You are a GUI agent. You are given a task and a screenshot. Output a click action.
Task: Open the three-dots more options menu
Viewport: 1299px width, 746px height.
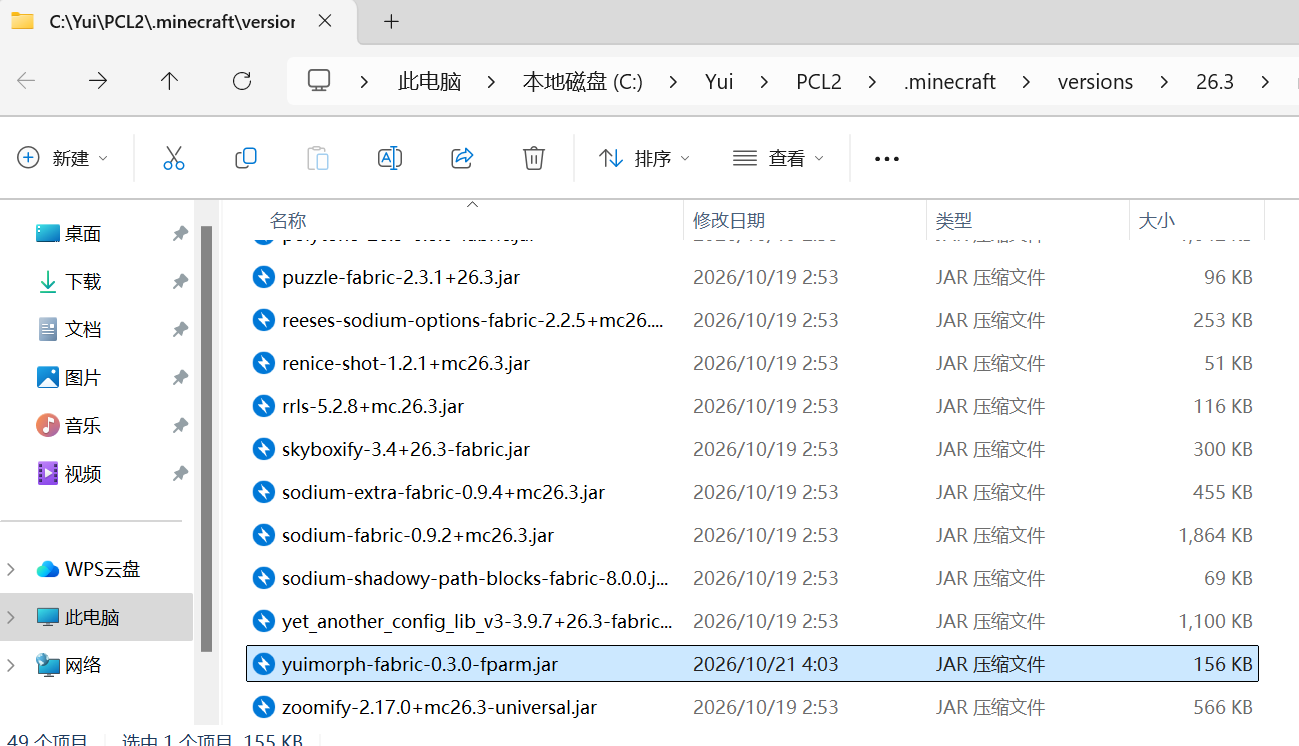coord(887,158)
